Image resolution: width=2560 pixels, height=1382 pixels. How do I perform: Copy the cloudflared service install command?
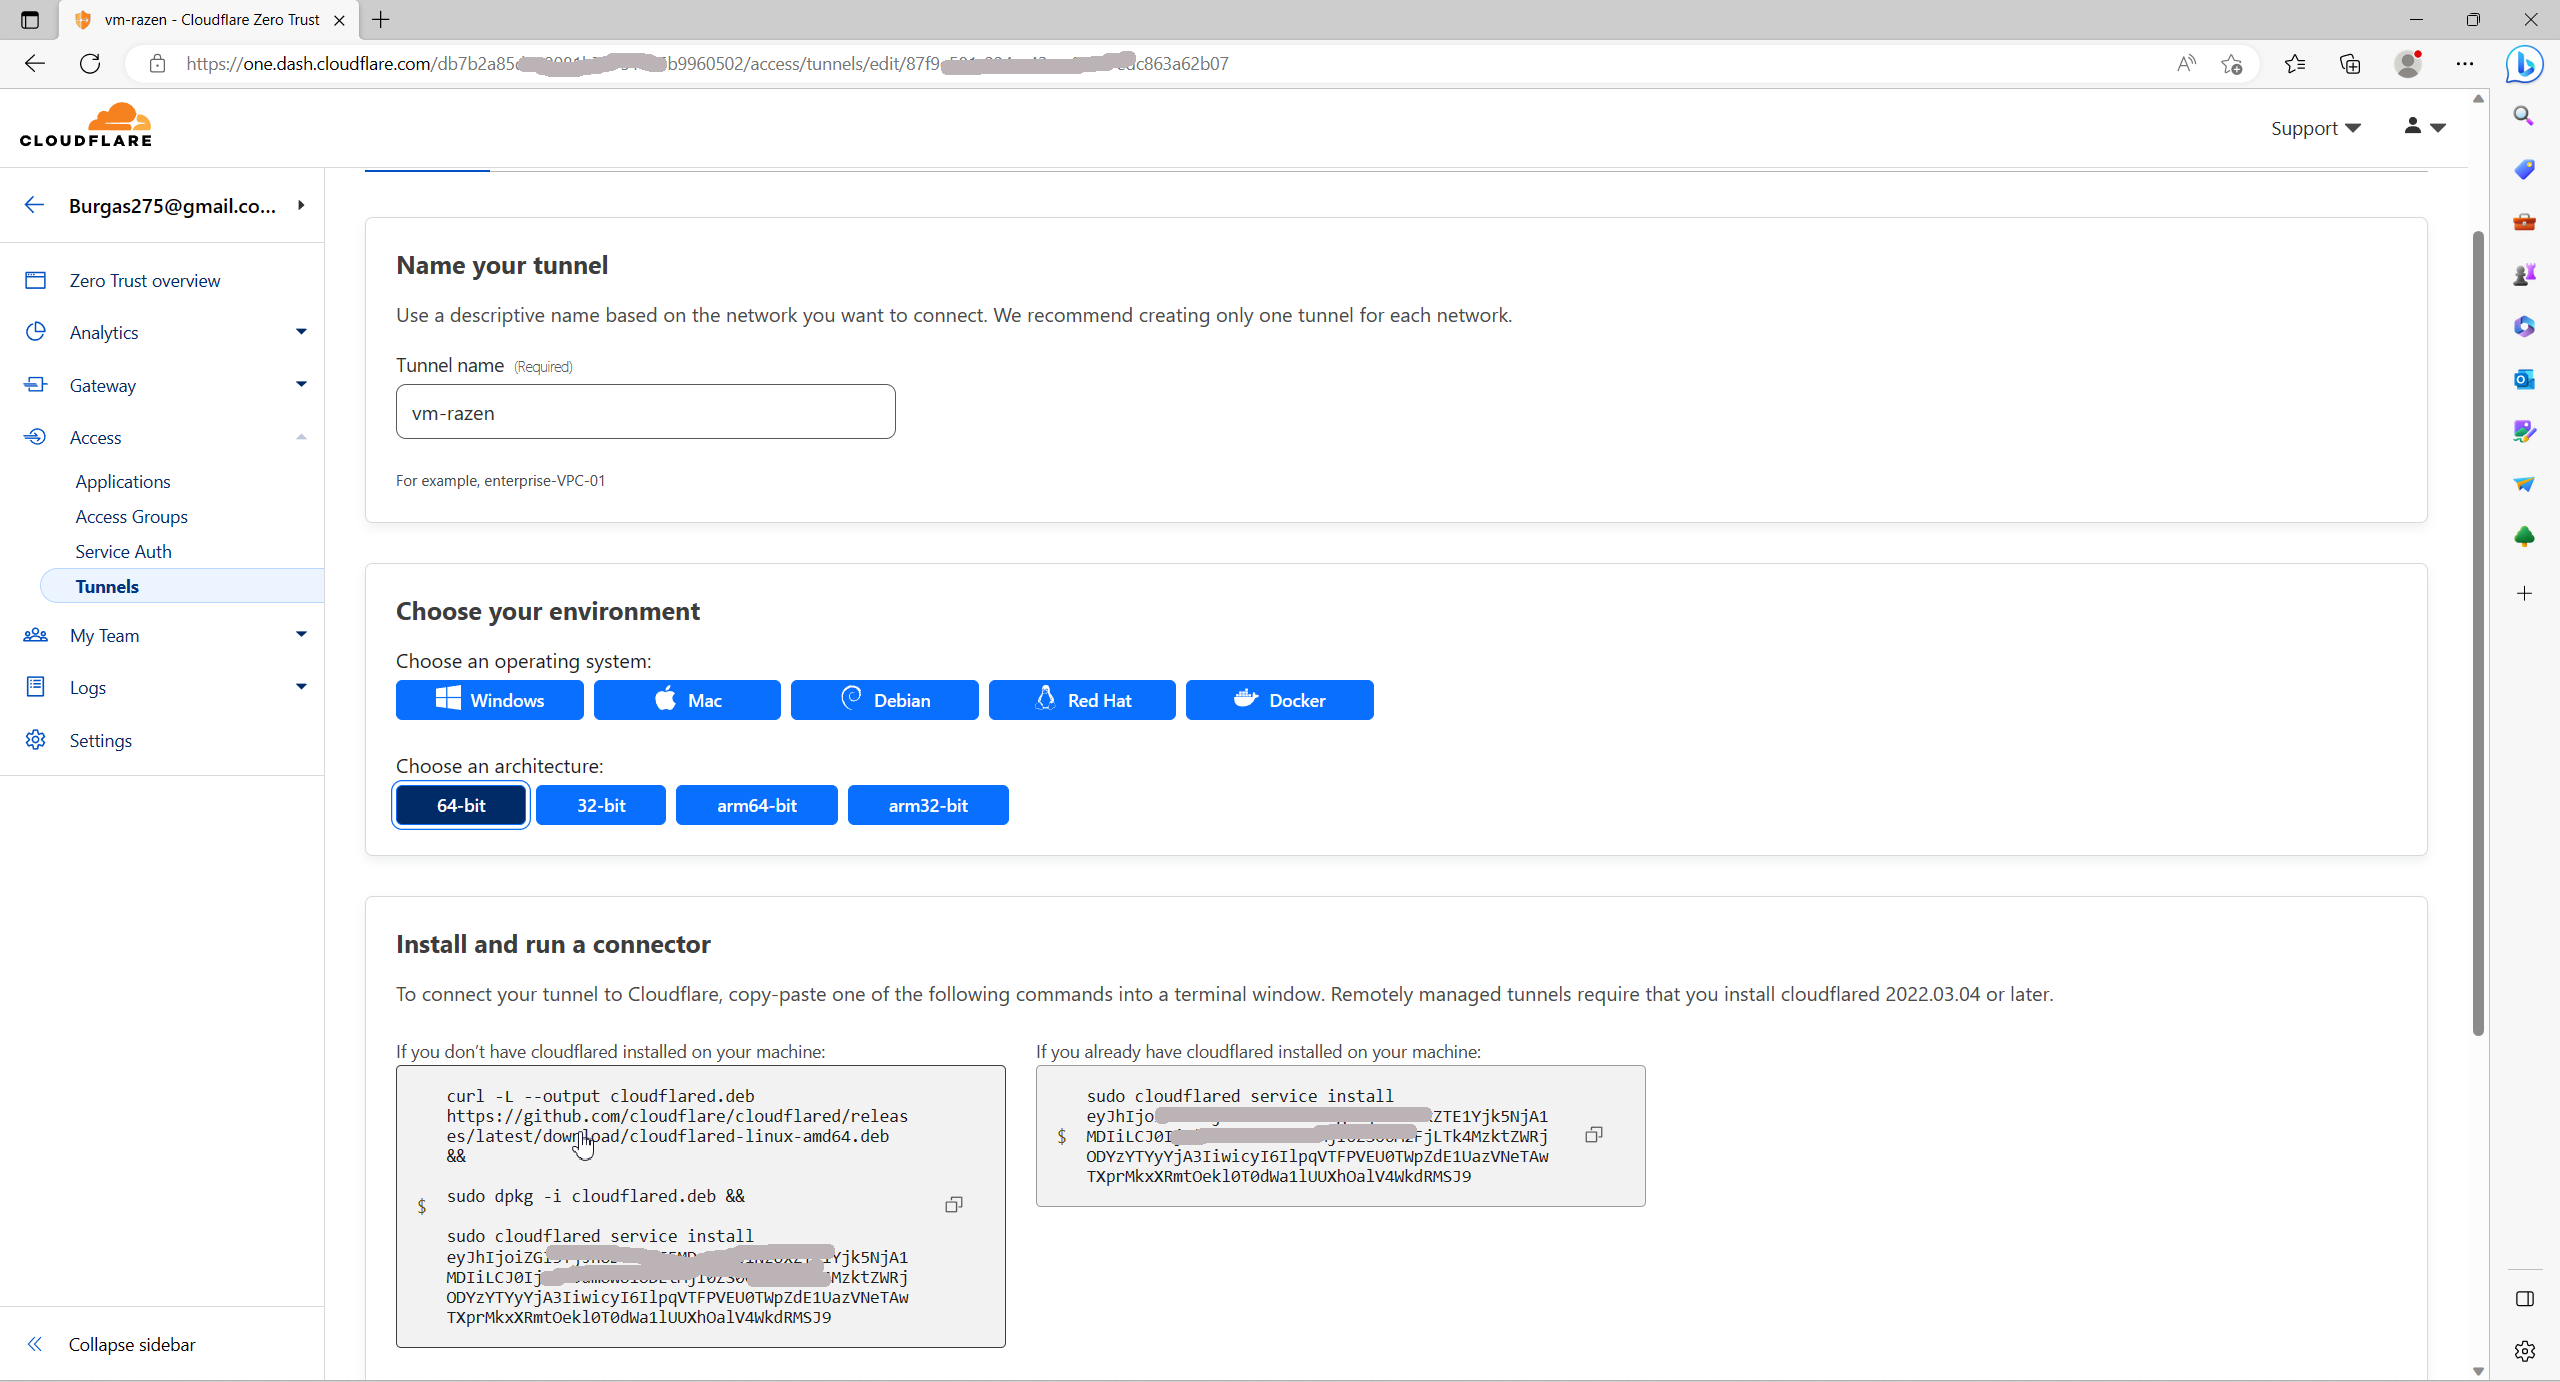tap(1594, 1134)
